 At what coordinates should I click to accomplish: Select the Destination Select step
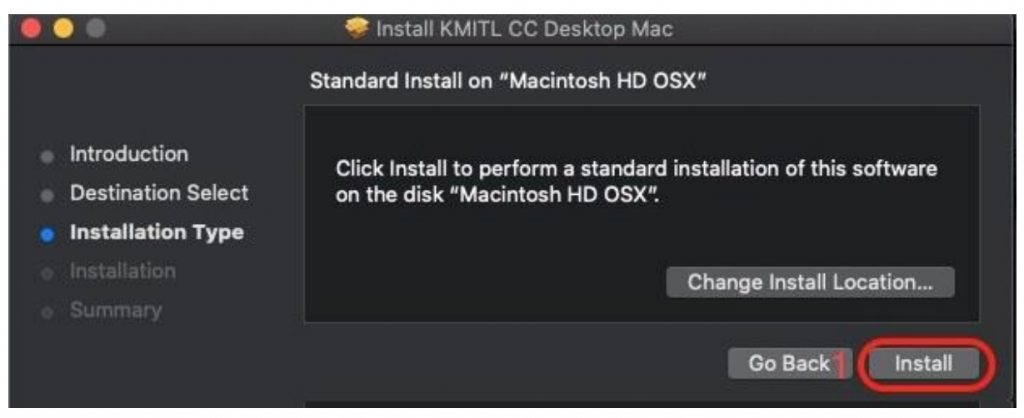click(x=159, y=193)
